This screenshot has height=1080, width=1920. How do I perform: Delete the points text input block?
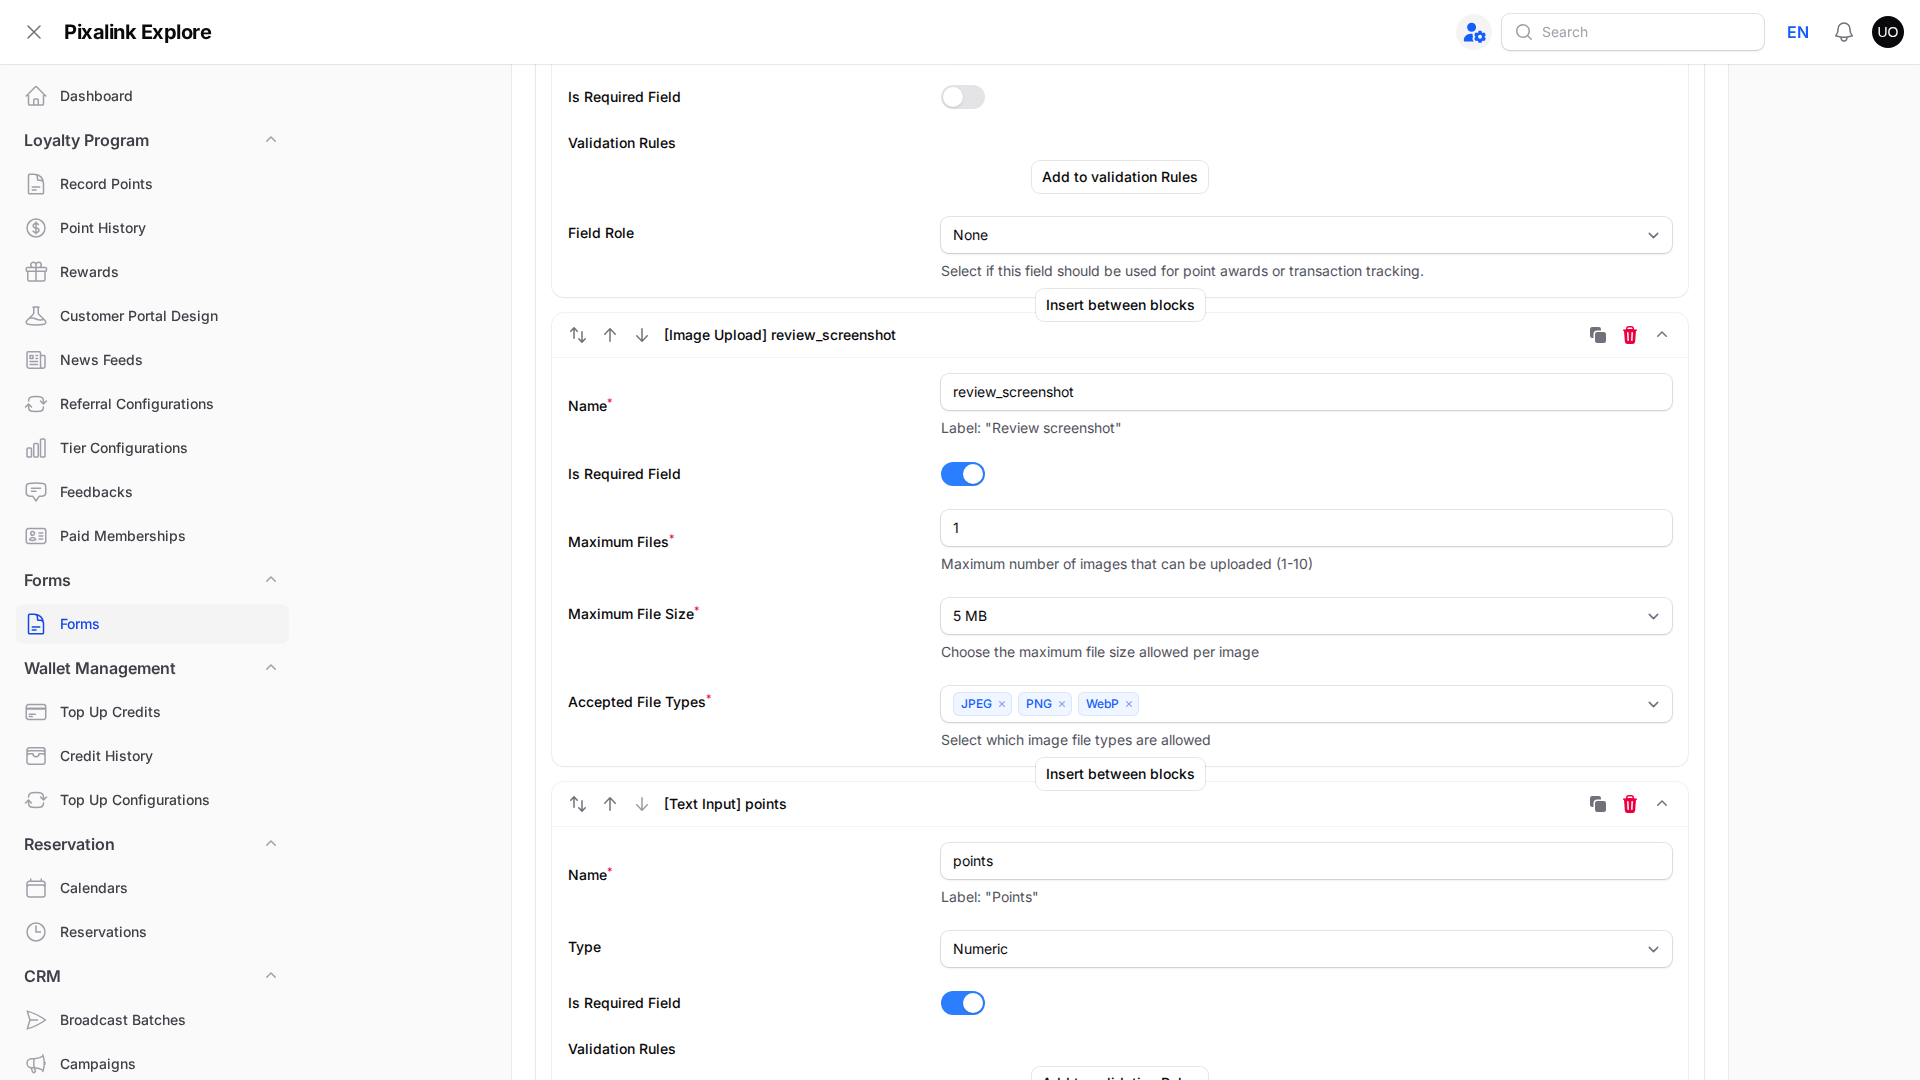(x=1630, y=804)
